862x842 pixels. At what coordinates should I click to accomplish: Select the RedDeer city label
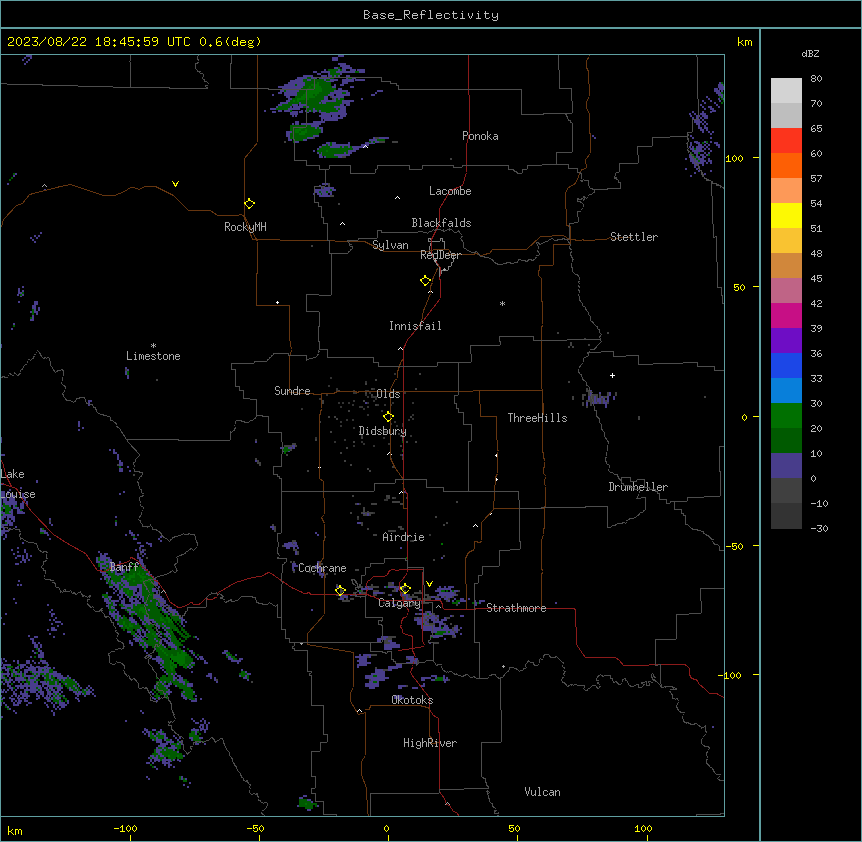click(x=440, y=255)
